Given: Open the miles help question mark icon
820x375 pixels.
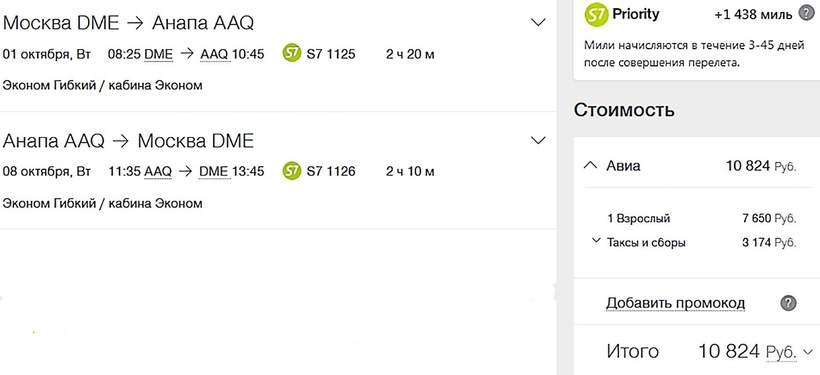Looking at the screenshot, I should point(806,14).
